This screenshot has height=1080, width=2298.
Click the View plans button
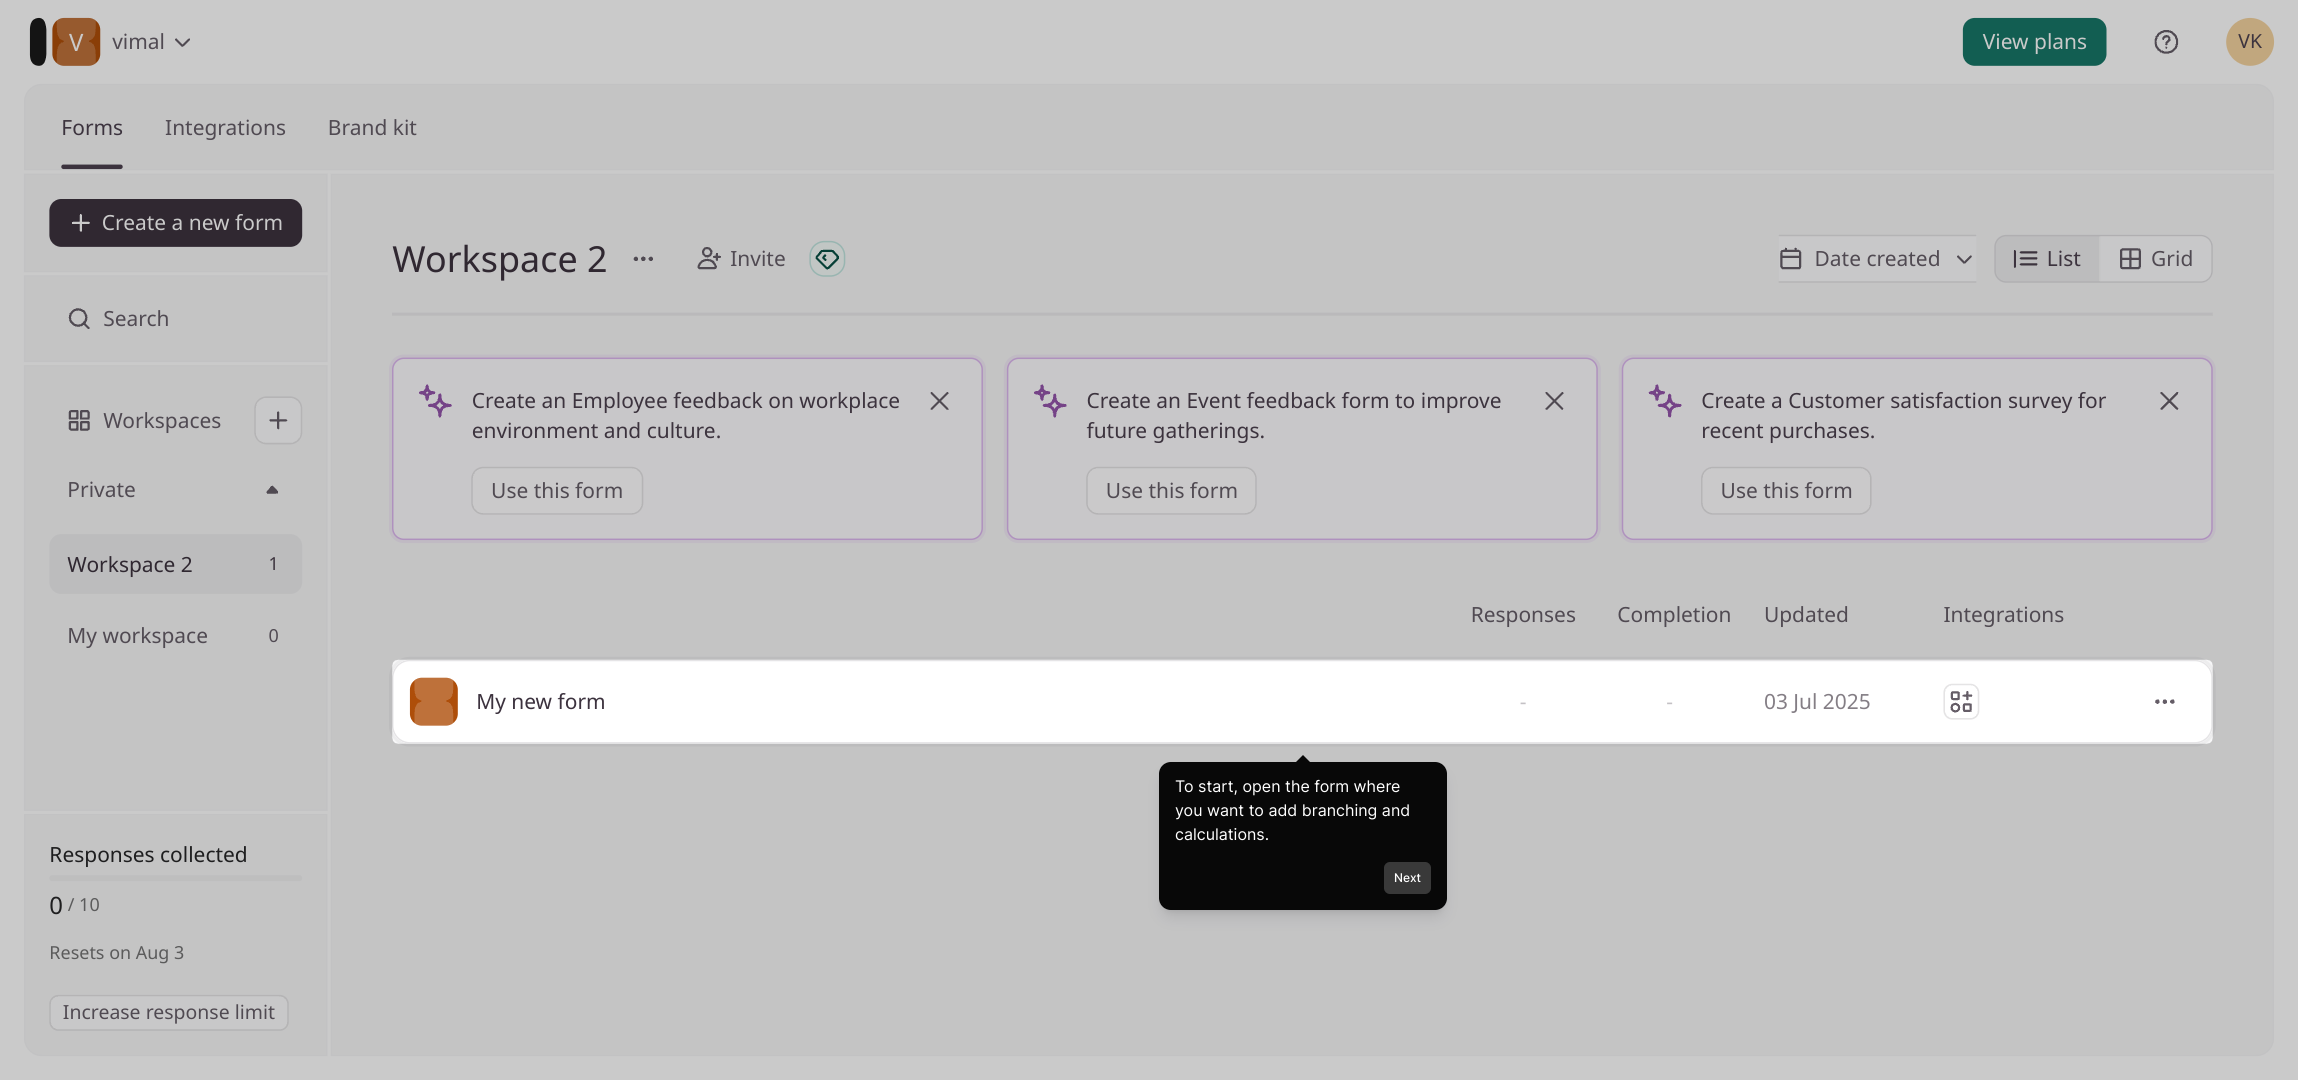pyautogui.click(x=2034, y=42)
